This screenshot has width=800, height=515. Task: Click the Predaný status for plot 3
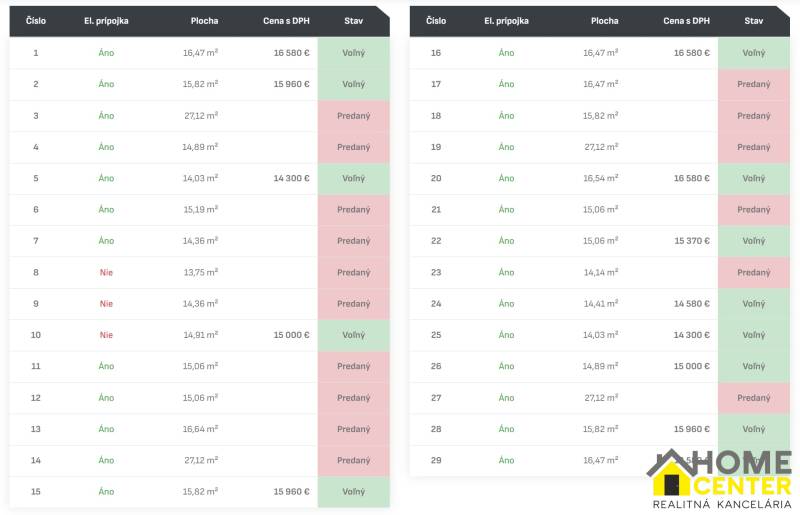pyautogui.click(x=353, y=116)
